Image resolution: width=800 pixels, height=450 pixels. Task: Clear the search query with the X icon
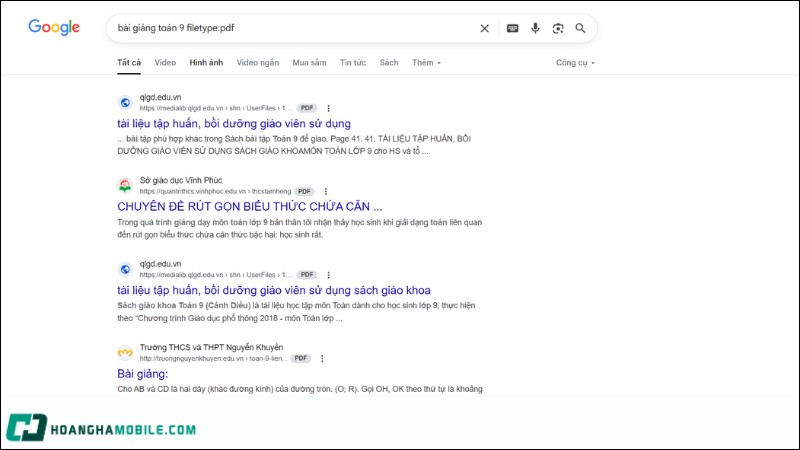point(485,29)
